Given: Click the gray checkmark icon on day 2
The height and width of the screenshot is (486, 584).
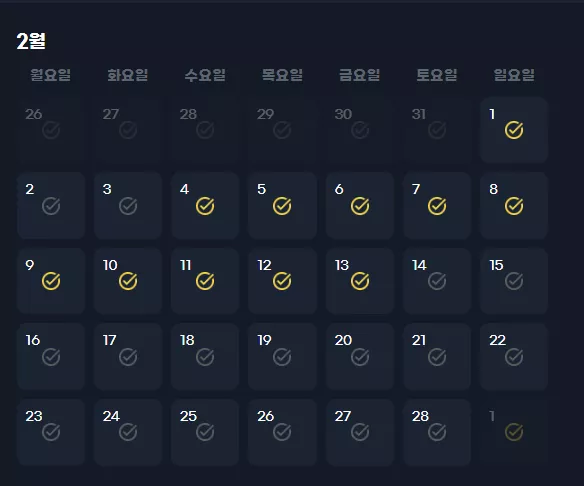Looking at the screenshot, I should (51, 206).
